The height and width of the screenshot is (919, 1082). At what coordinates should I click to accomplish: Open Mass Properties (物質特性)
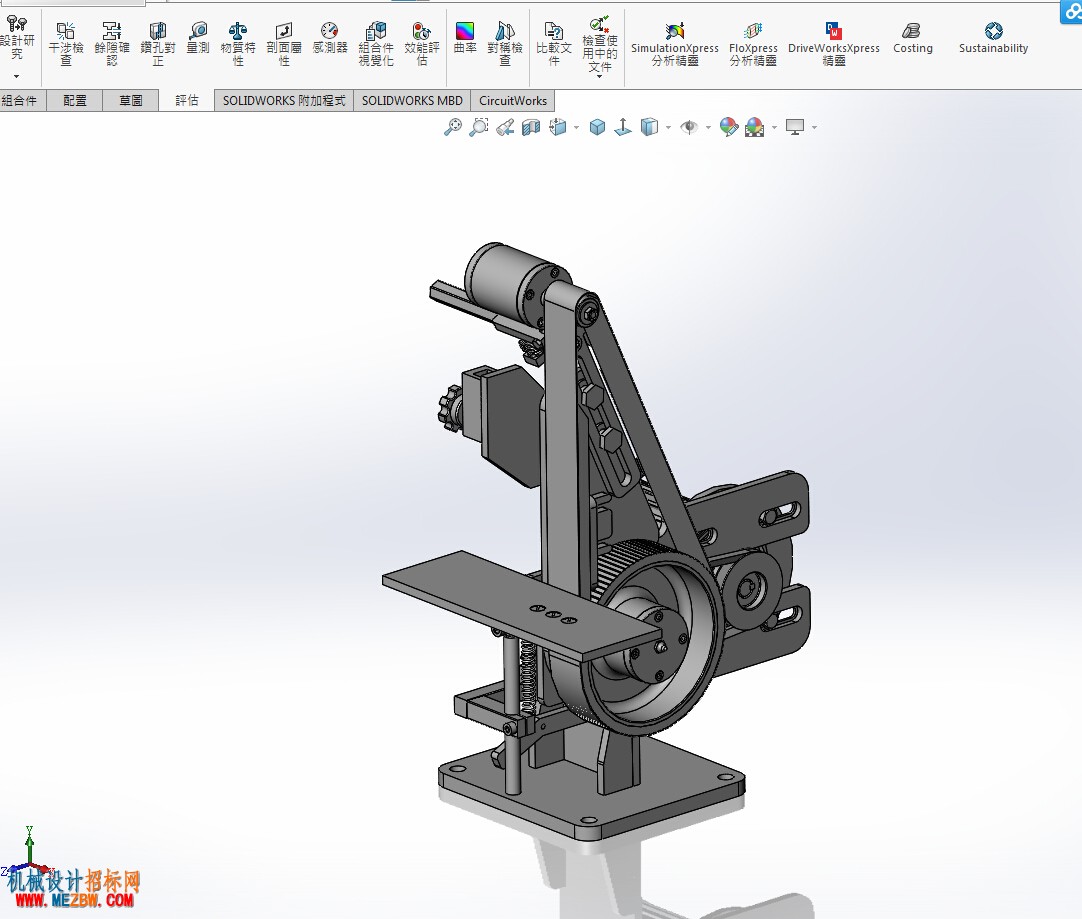238,44
